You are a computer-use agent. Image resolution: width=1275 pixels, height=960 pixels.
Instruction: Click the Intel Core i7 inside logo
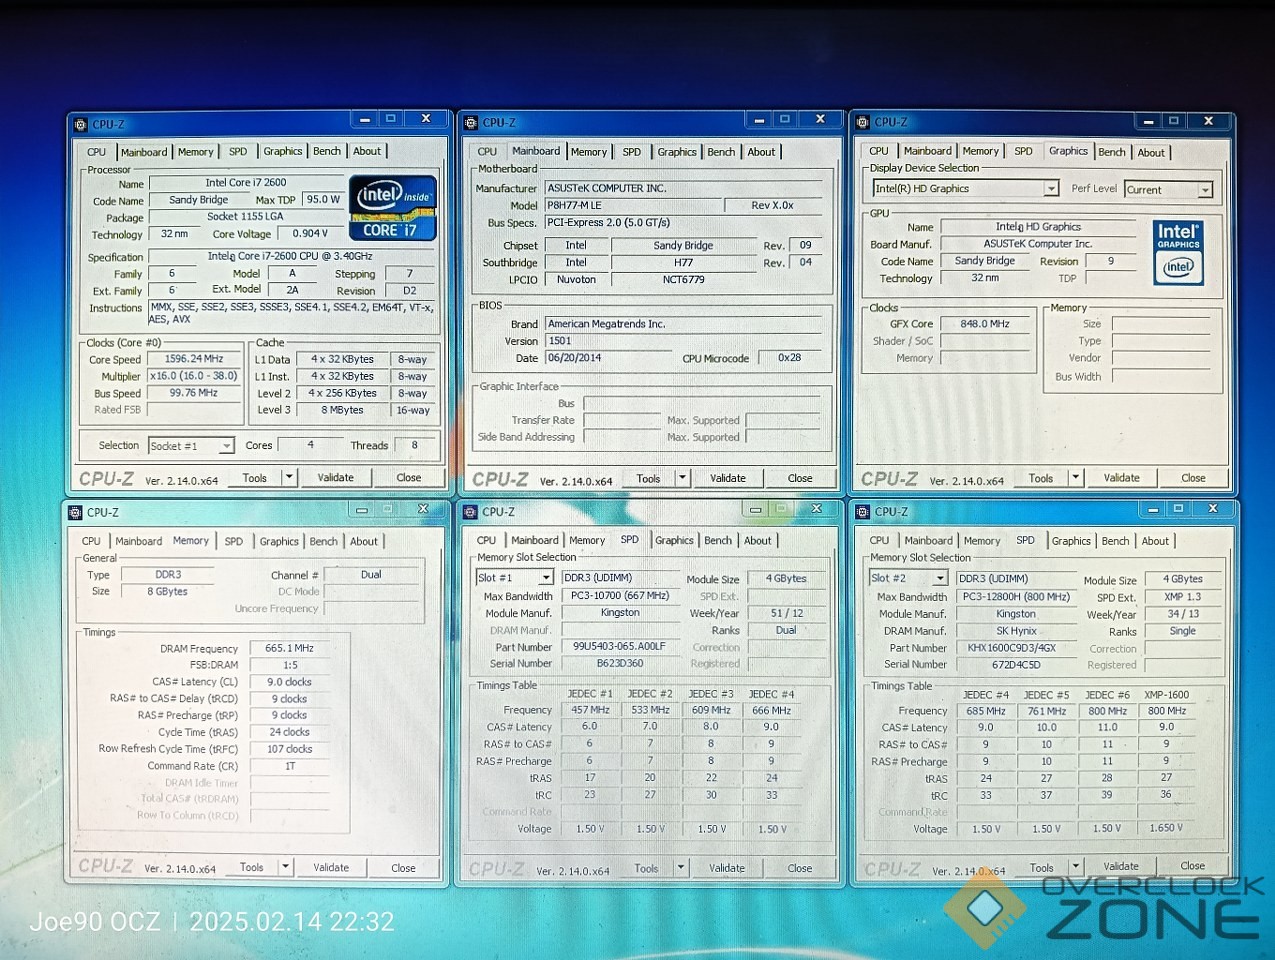point(393,208)
